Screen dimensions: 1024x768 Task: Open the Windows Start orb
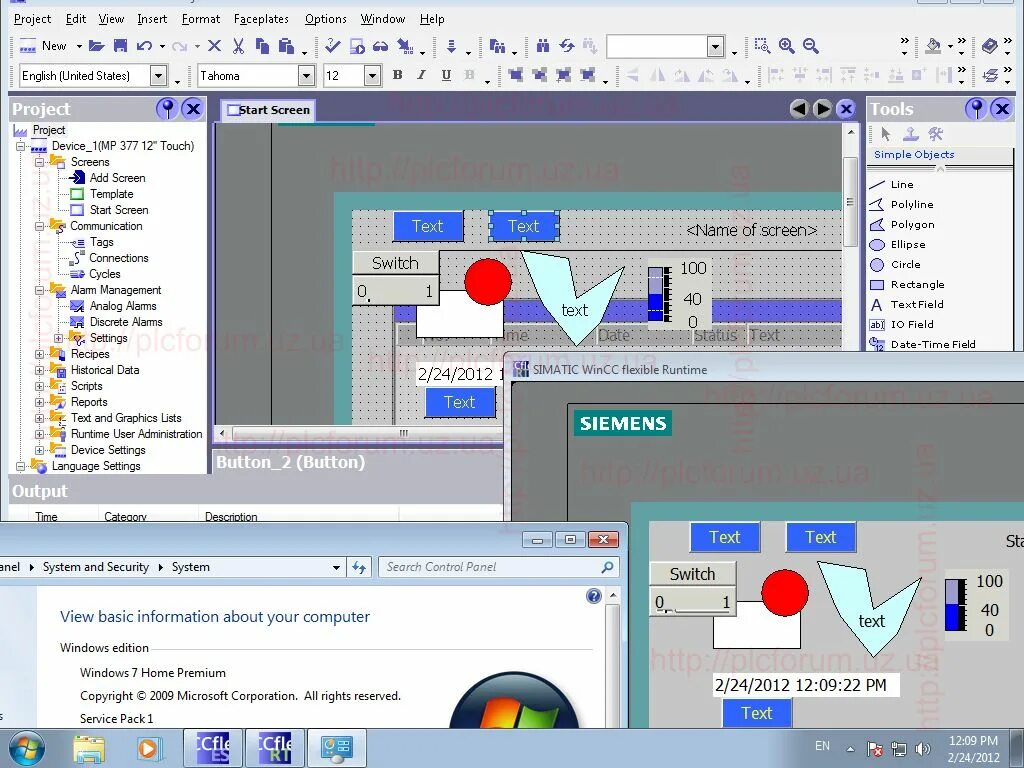click(x=26, y=748)
